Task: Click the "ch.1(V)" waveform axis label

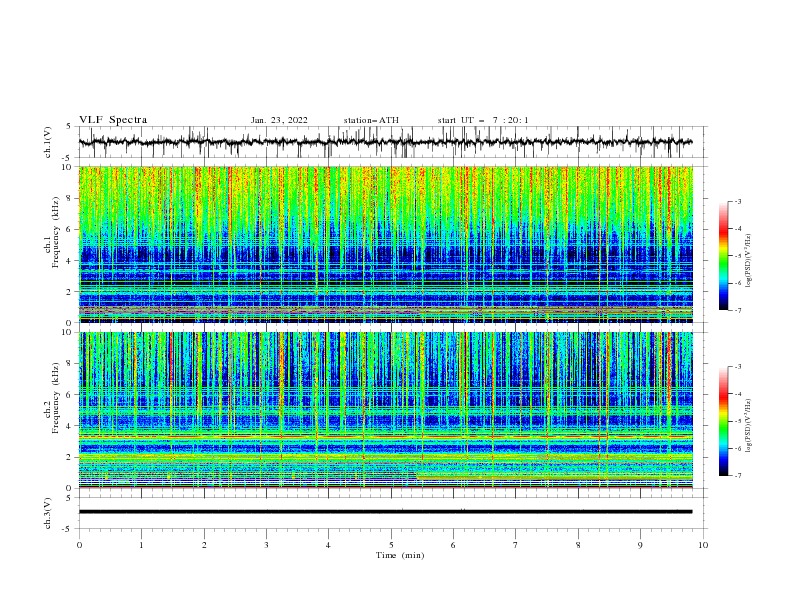Action: [x=48, y=142]
